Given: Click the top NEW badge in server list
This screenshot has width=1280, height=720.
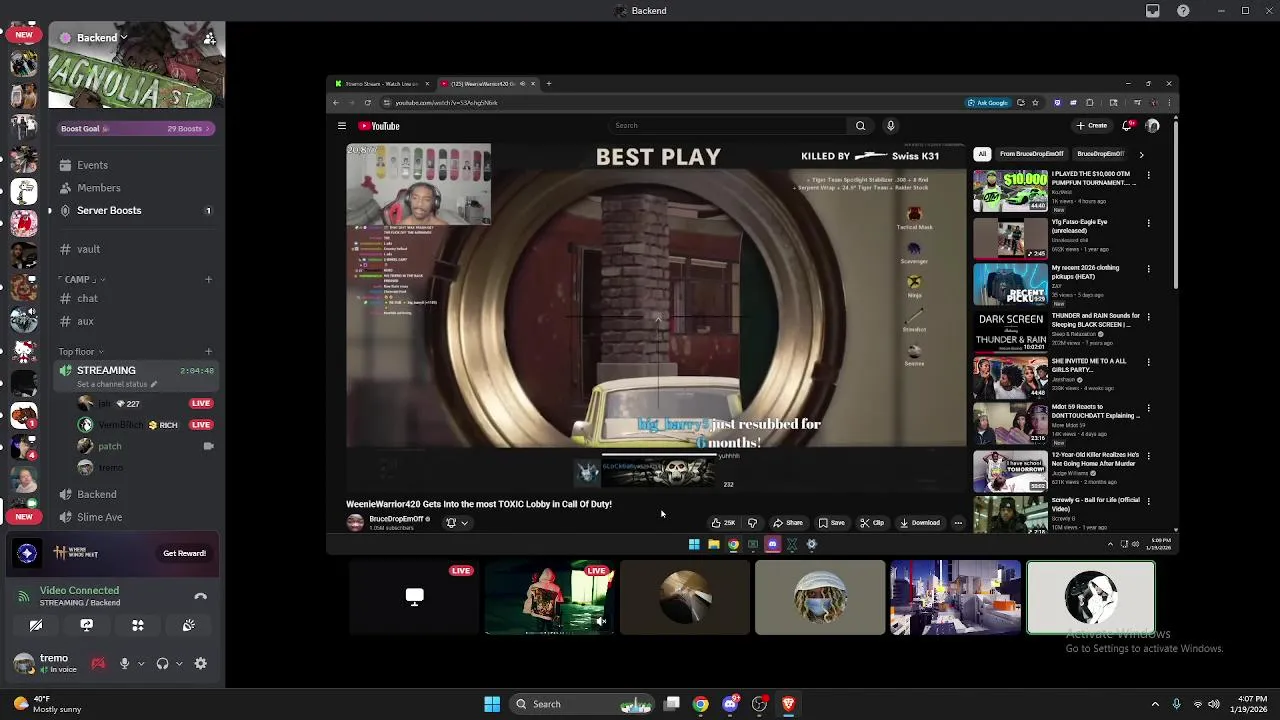Looking at the screenshot, I should (24, 35).
